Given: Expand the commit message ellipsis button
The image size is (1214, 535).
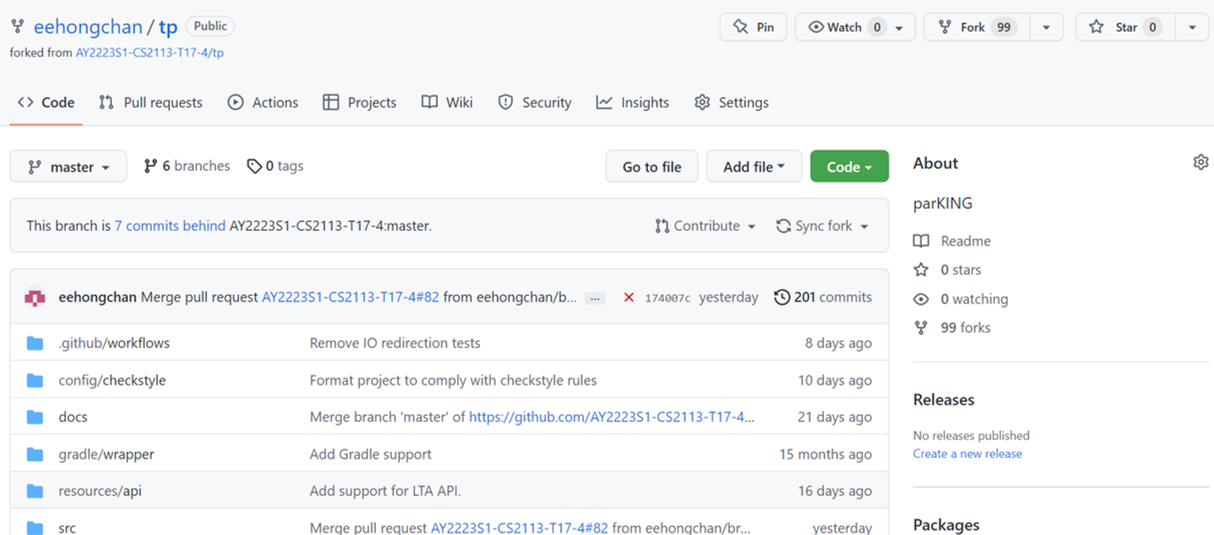Looking at the screenshot, I should point(595,298).
